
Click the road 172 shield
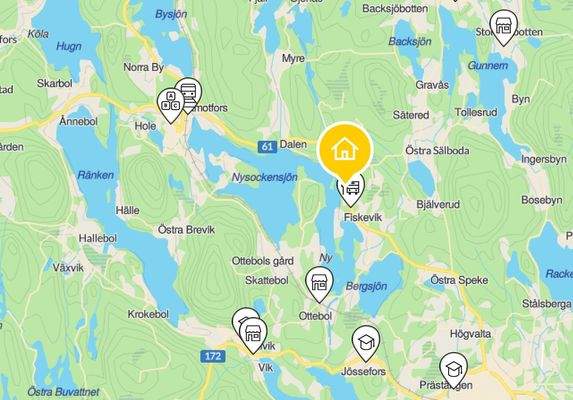coord(213,356)
